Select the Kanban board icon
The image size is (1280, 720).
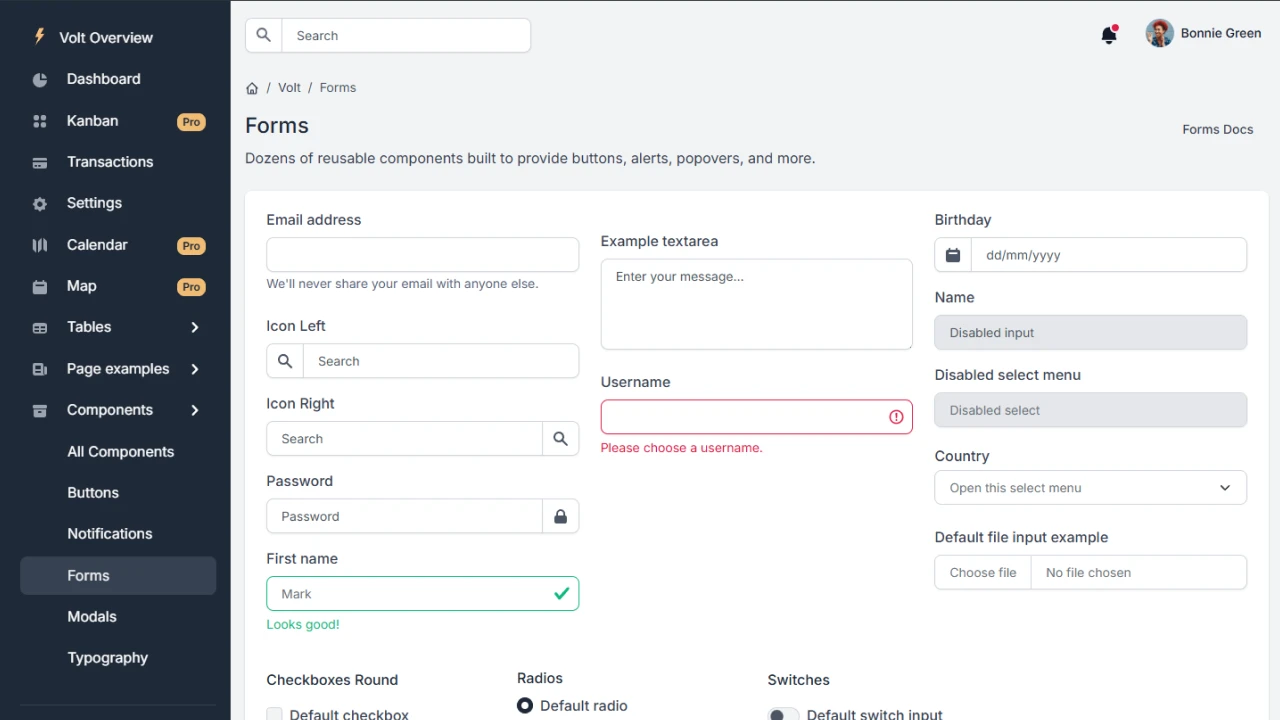[39, 121]
